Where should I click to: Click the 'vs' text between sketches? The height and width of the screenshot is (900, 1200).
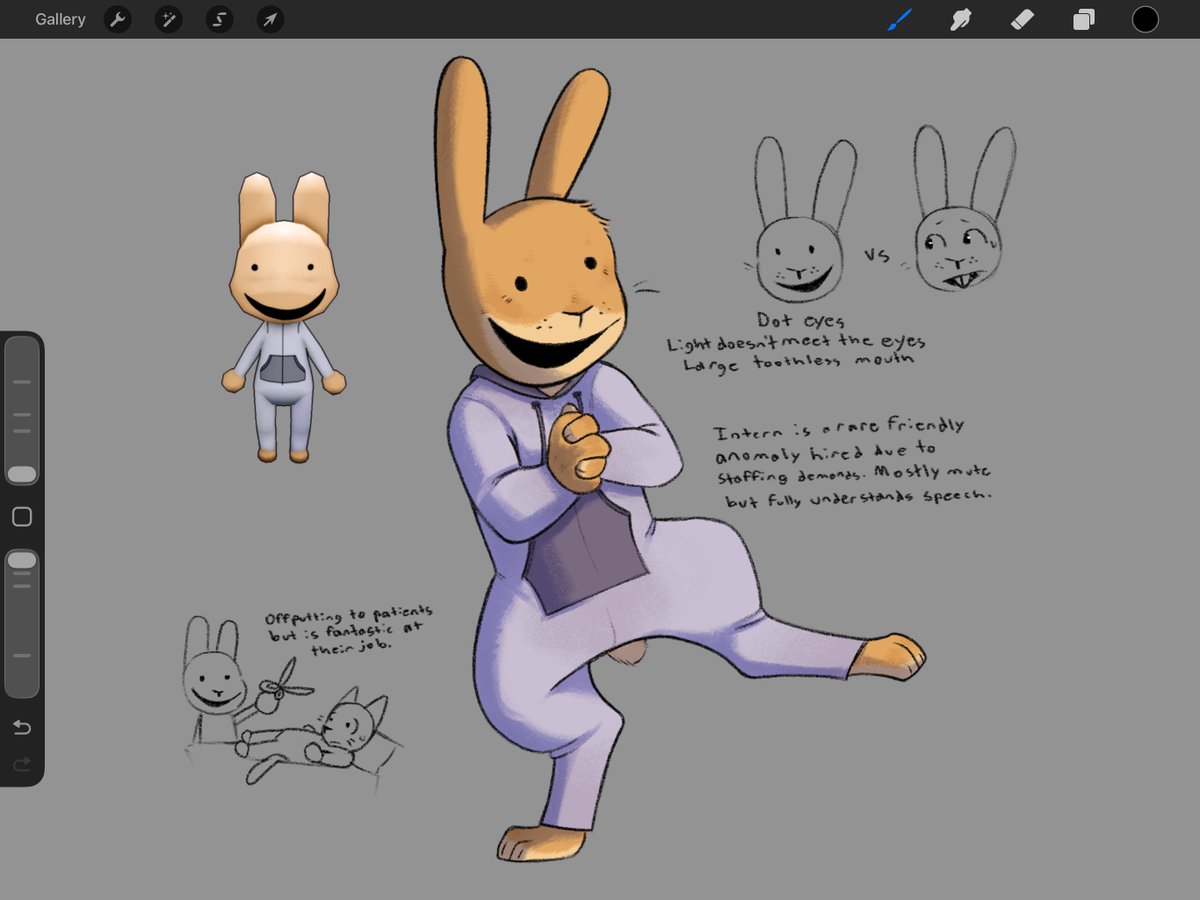[877, 255]
